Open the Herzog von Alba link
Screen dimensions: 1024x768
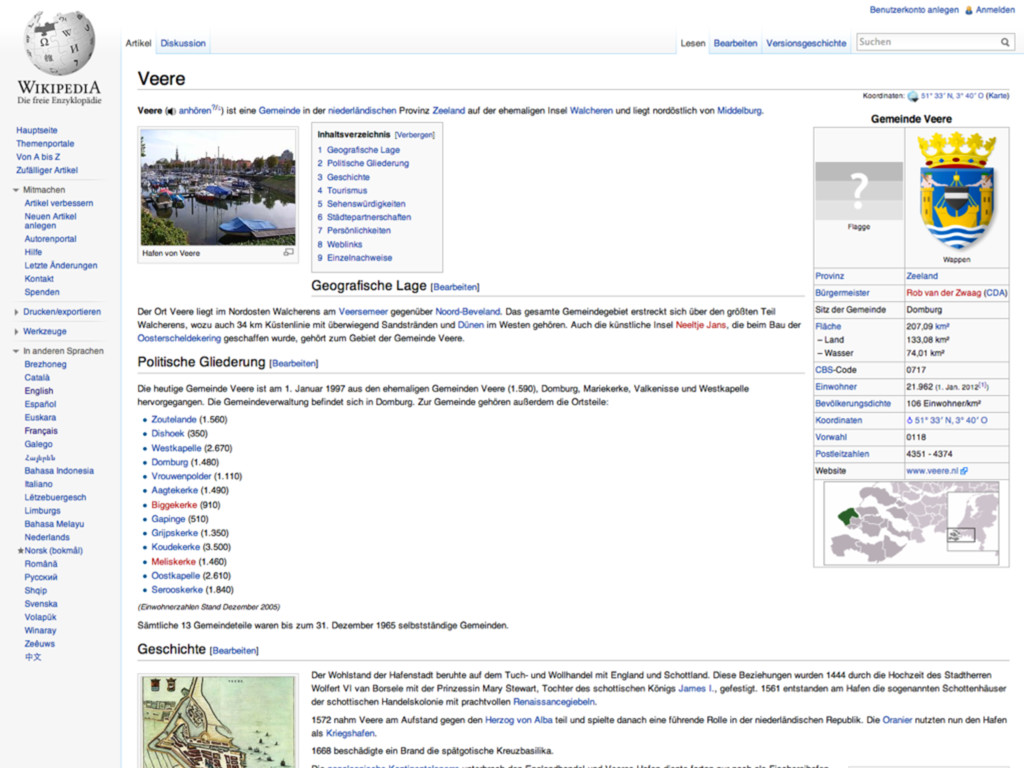point(519,720)
